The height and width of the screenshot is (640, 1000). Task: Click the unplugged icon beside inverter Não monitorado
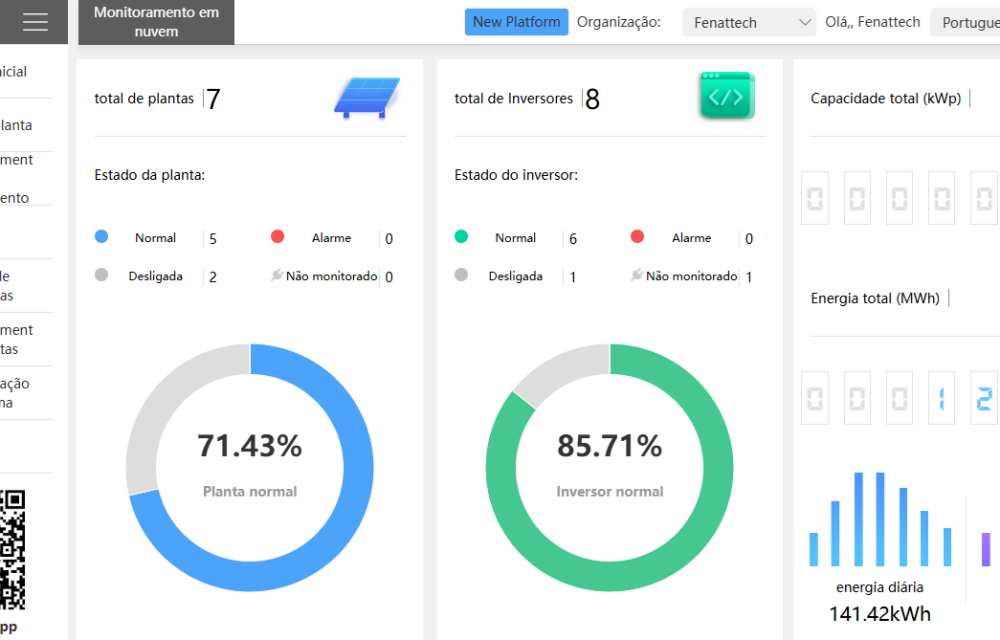(x=636, y=275)
